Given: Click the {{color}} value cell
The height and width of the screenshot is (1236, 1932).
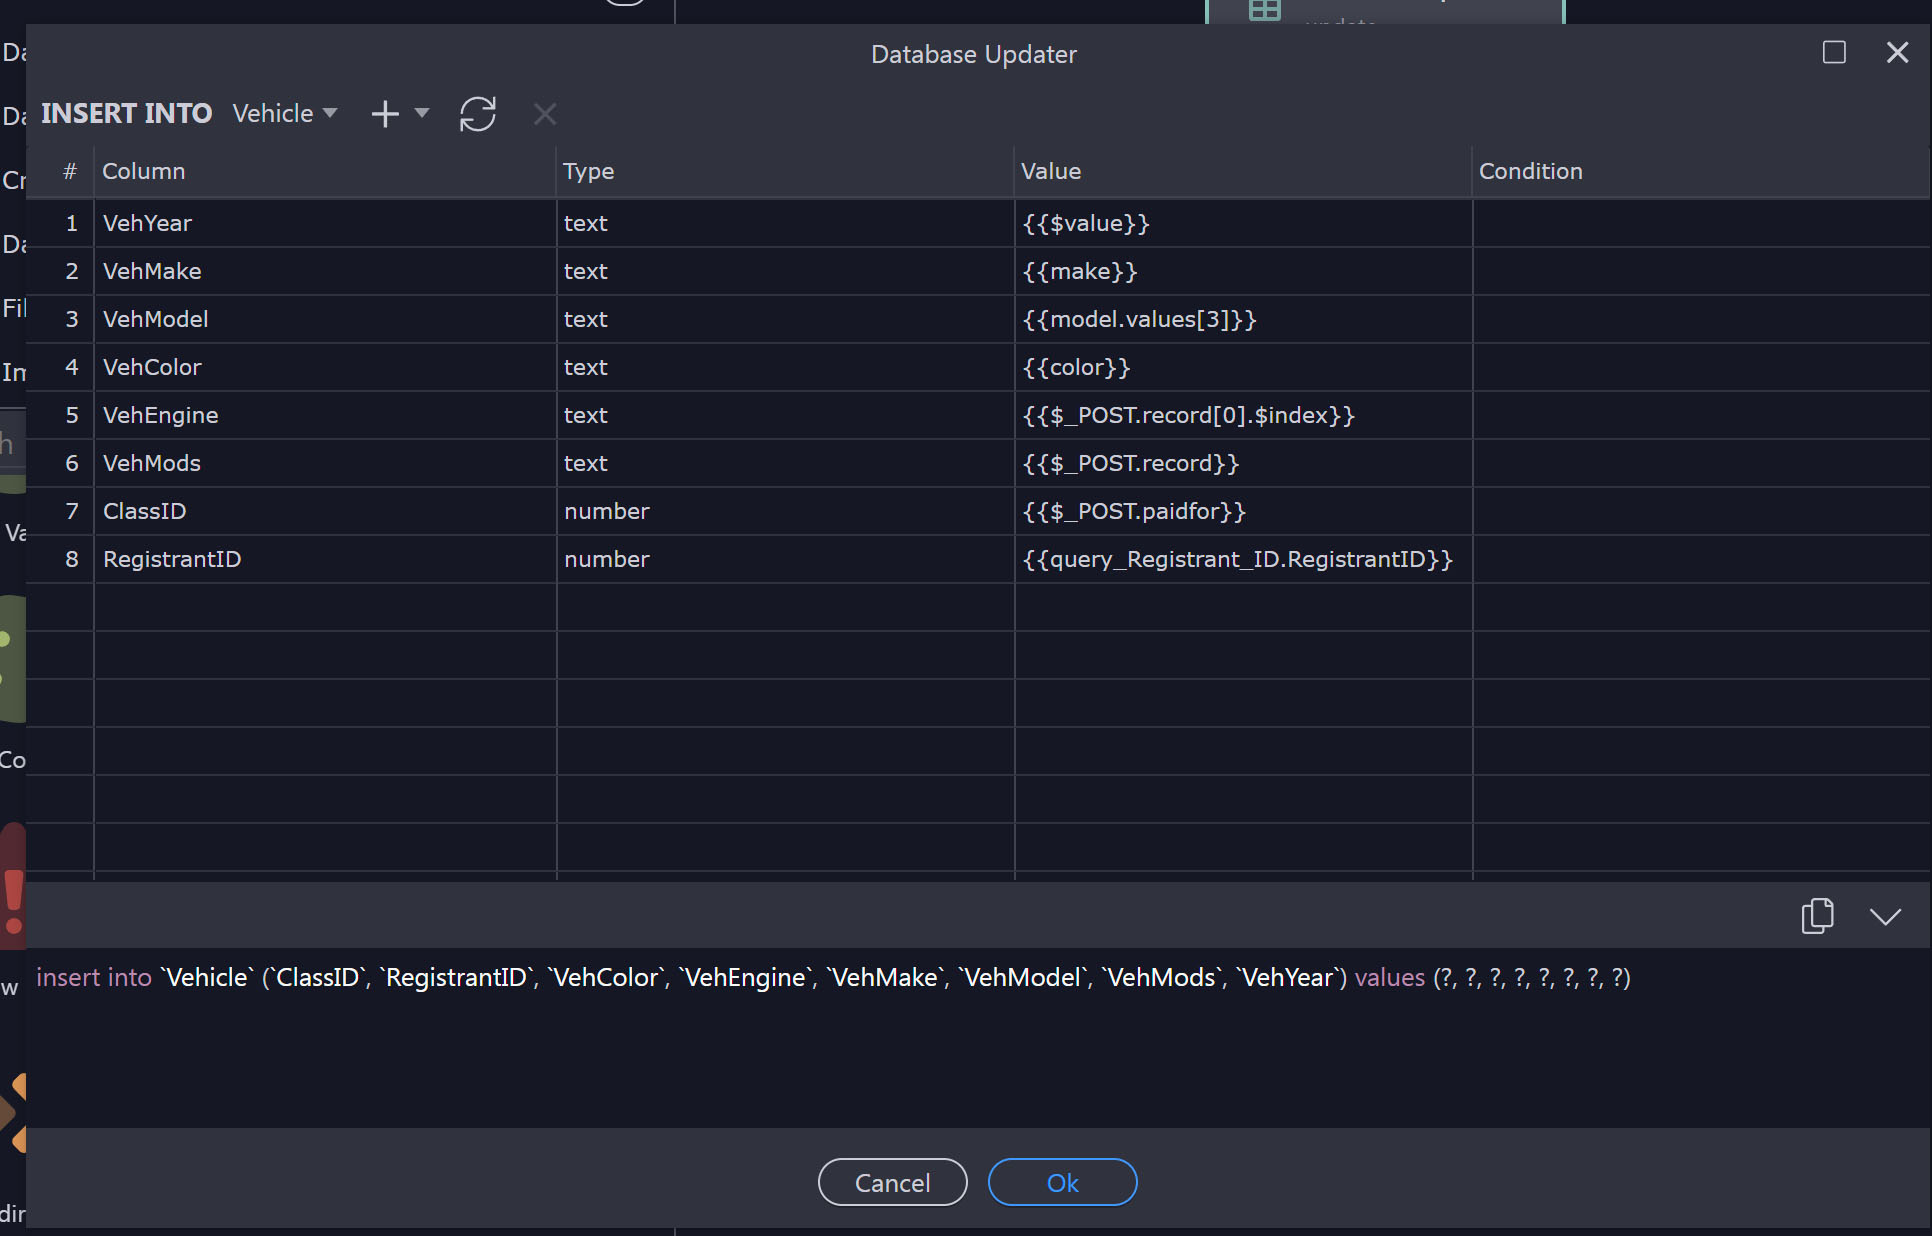Looking at the screenshot, I should (x=1243, y=367).
